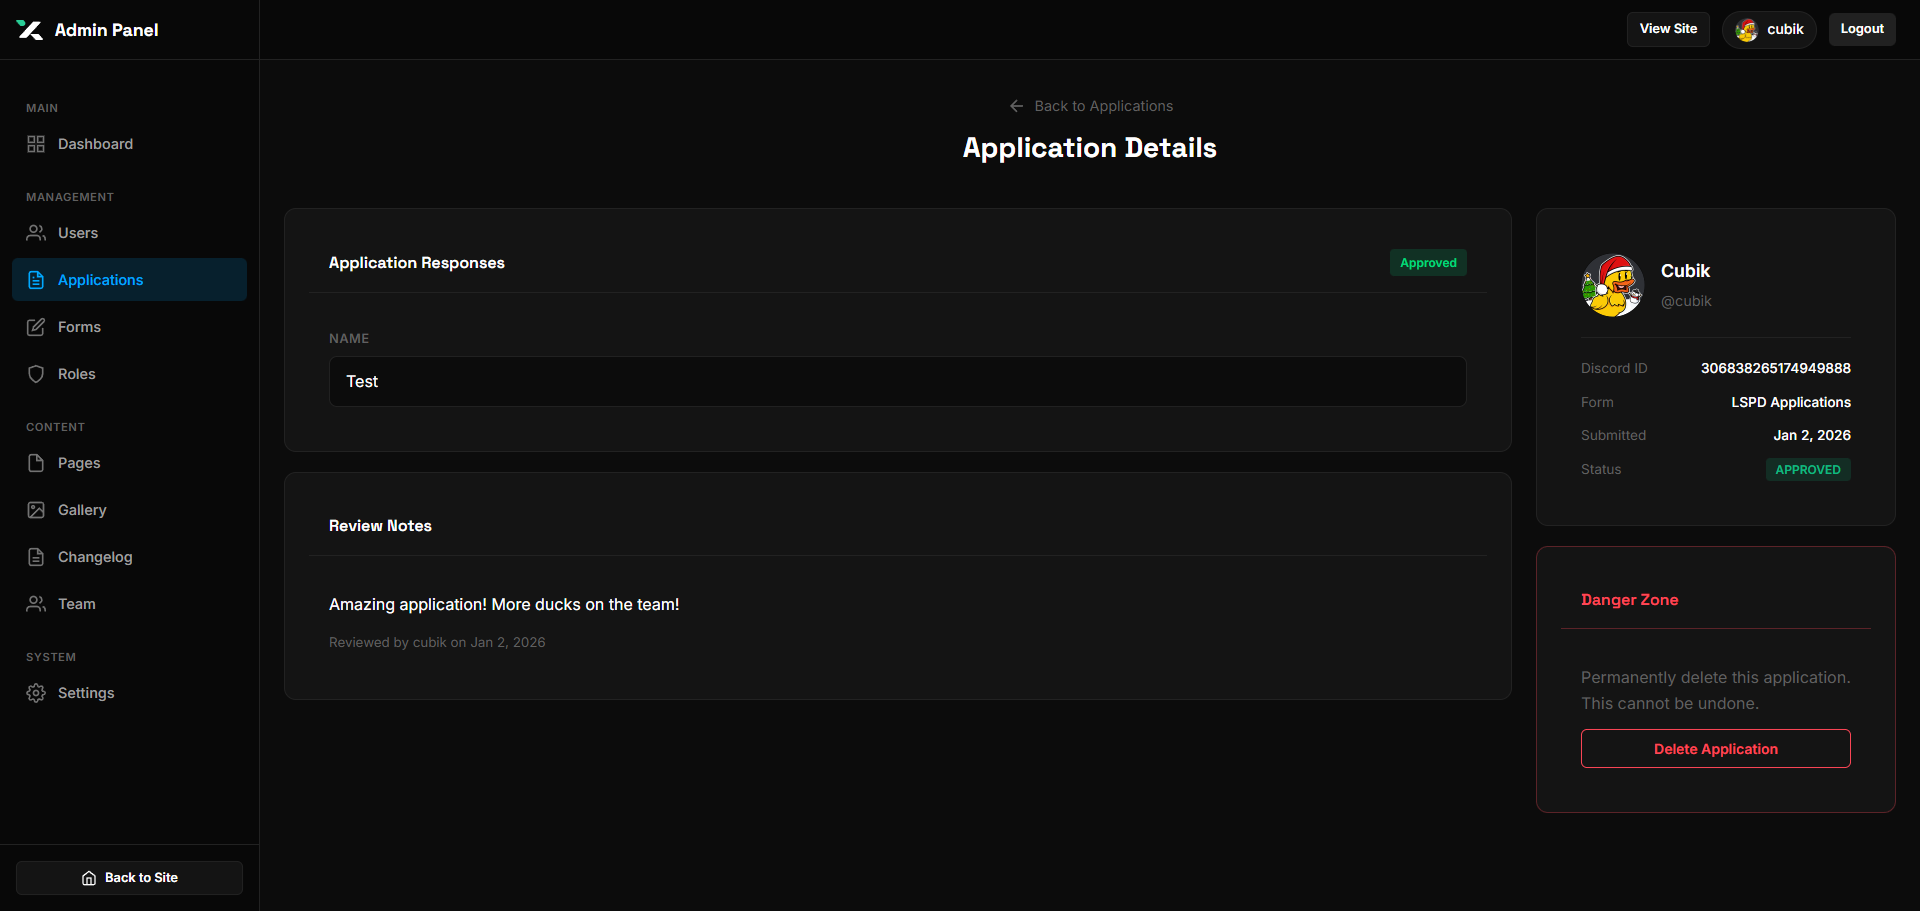1920x911 pixels.
Task: Click the Changelog document icon
Action: (x=36, y=557)
